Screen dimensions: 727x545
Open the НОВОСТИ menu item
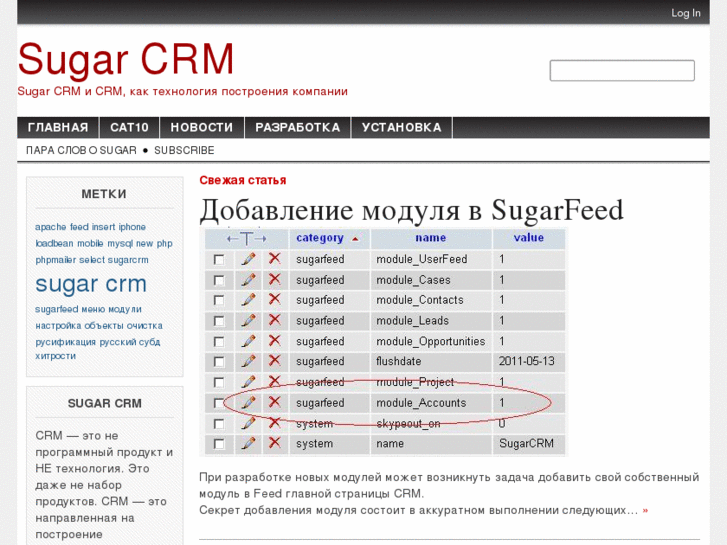click(202, 128)
